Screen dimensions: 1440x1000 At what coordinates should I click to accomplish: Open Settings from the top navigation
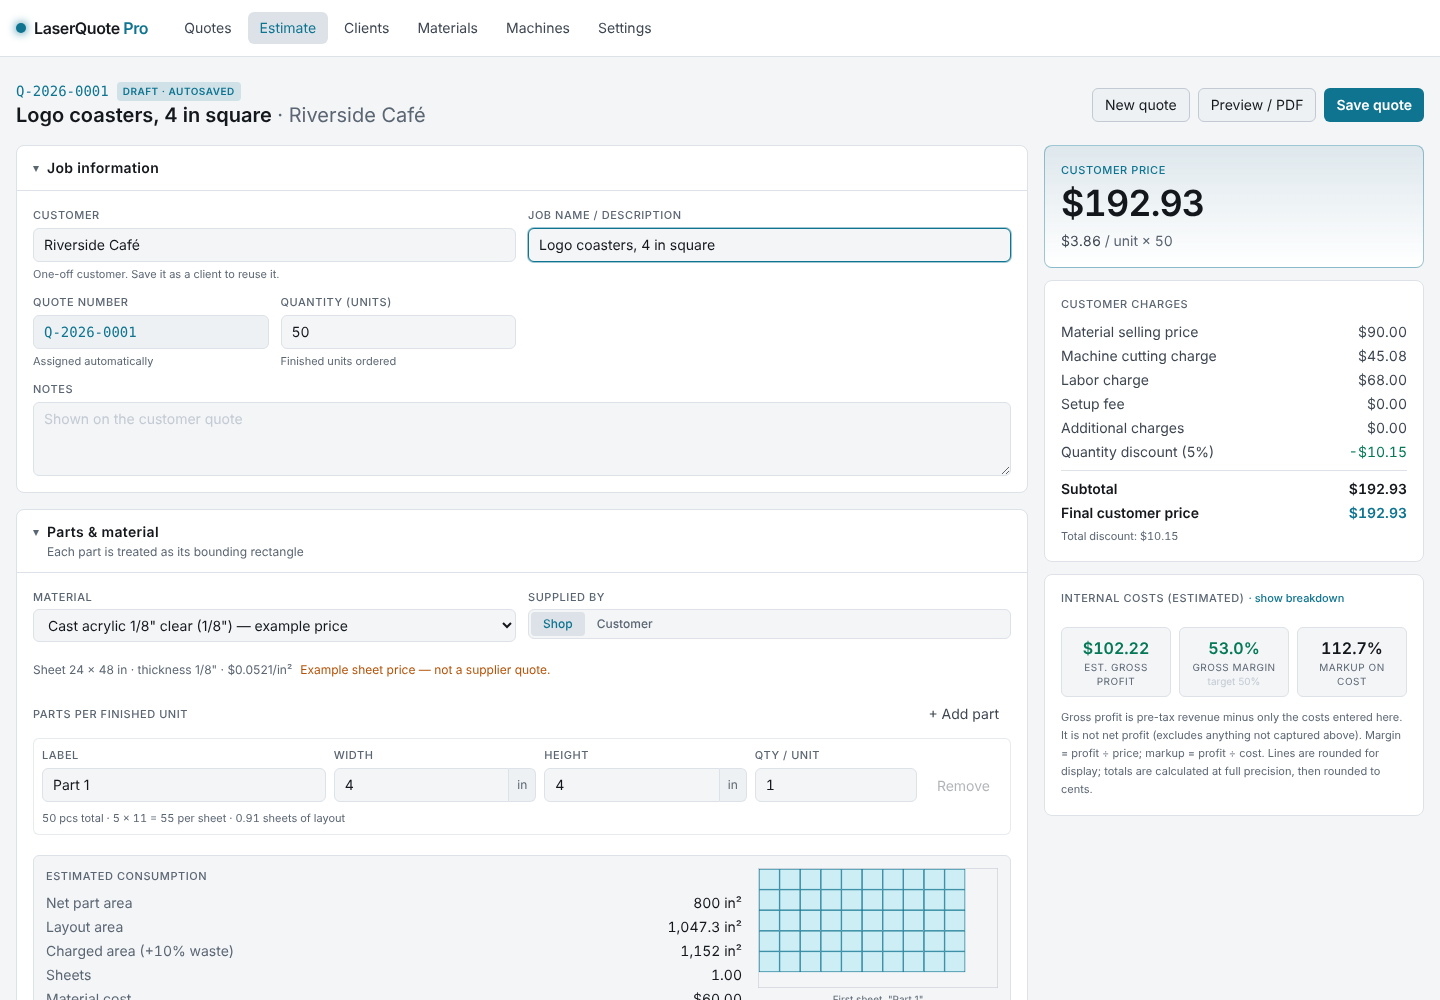[625, 28]
